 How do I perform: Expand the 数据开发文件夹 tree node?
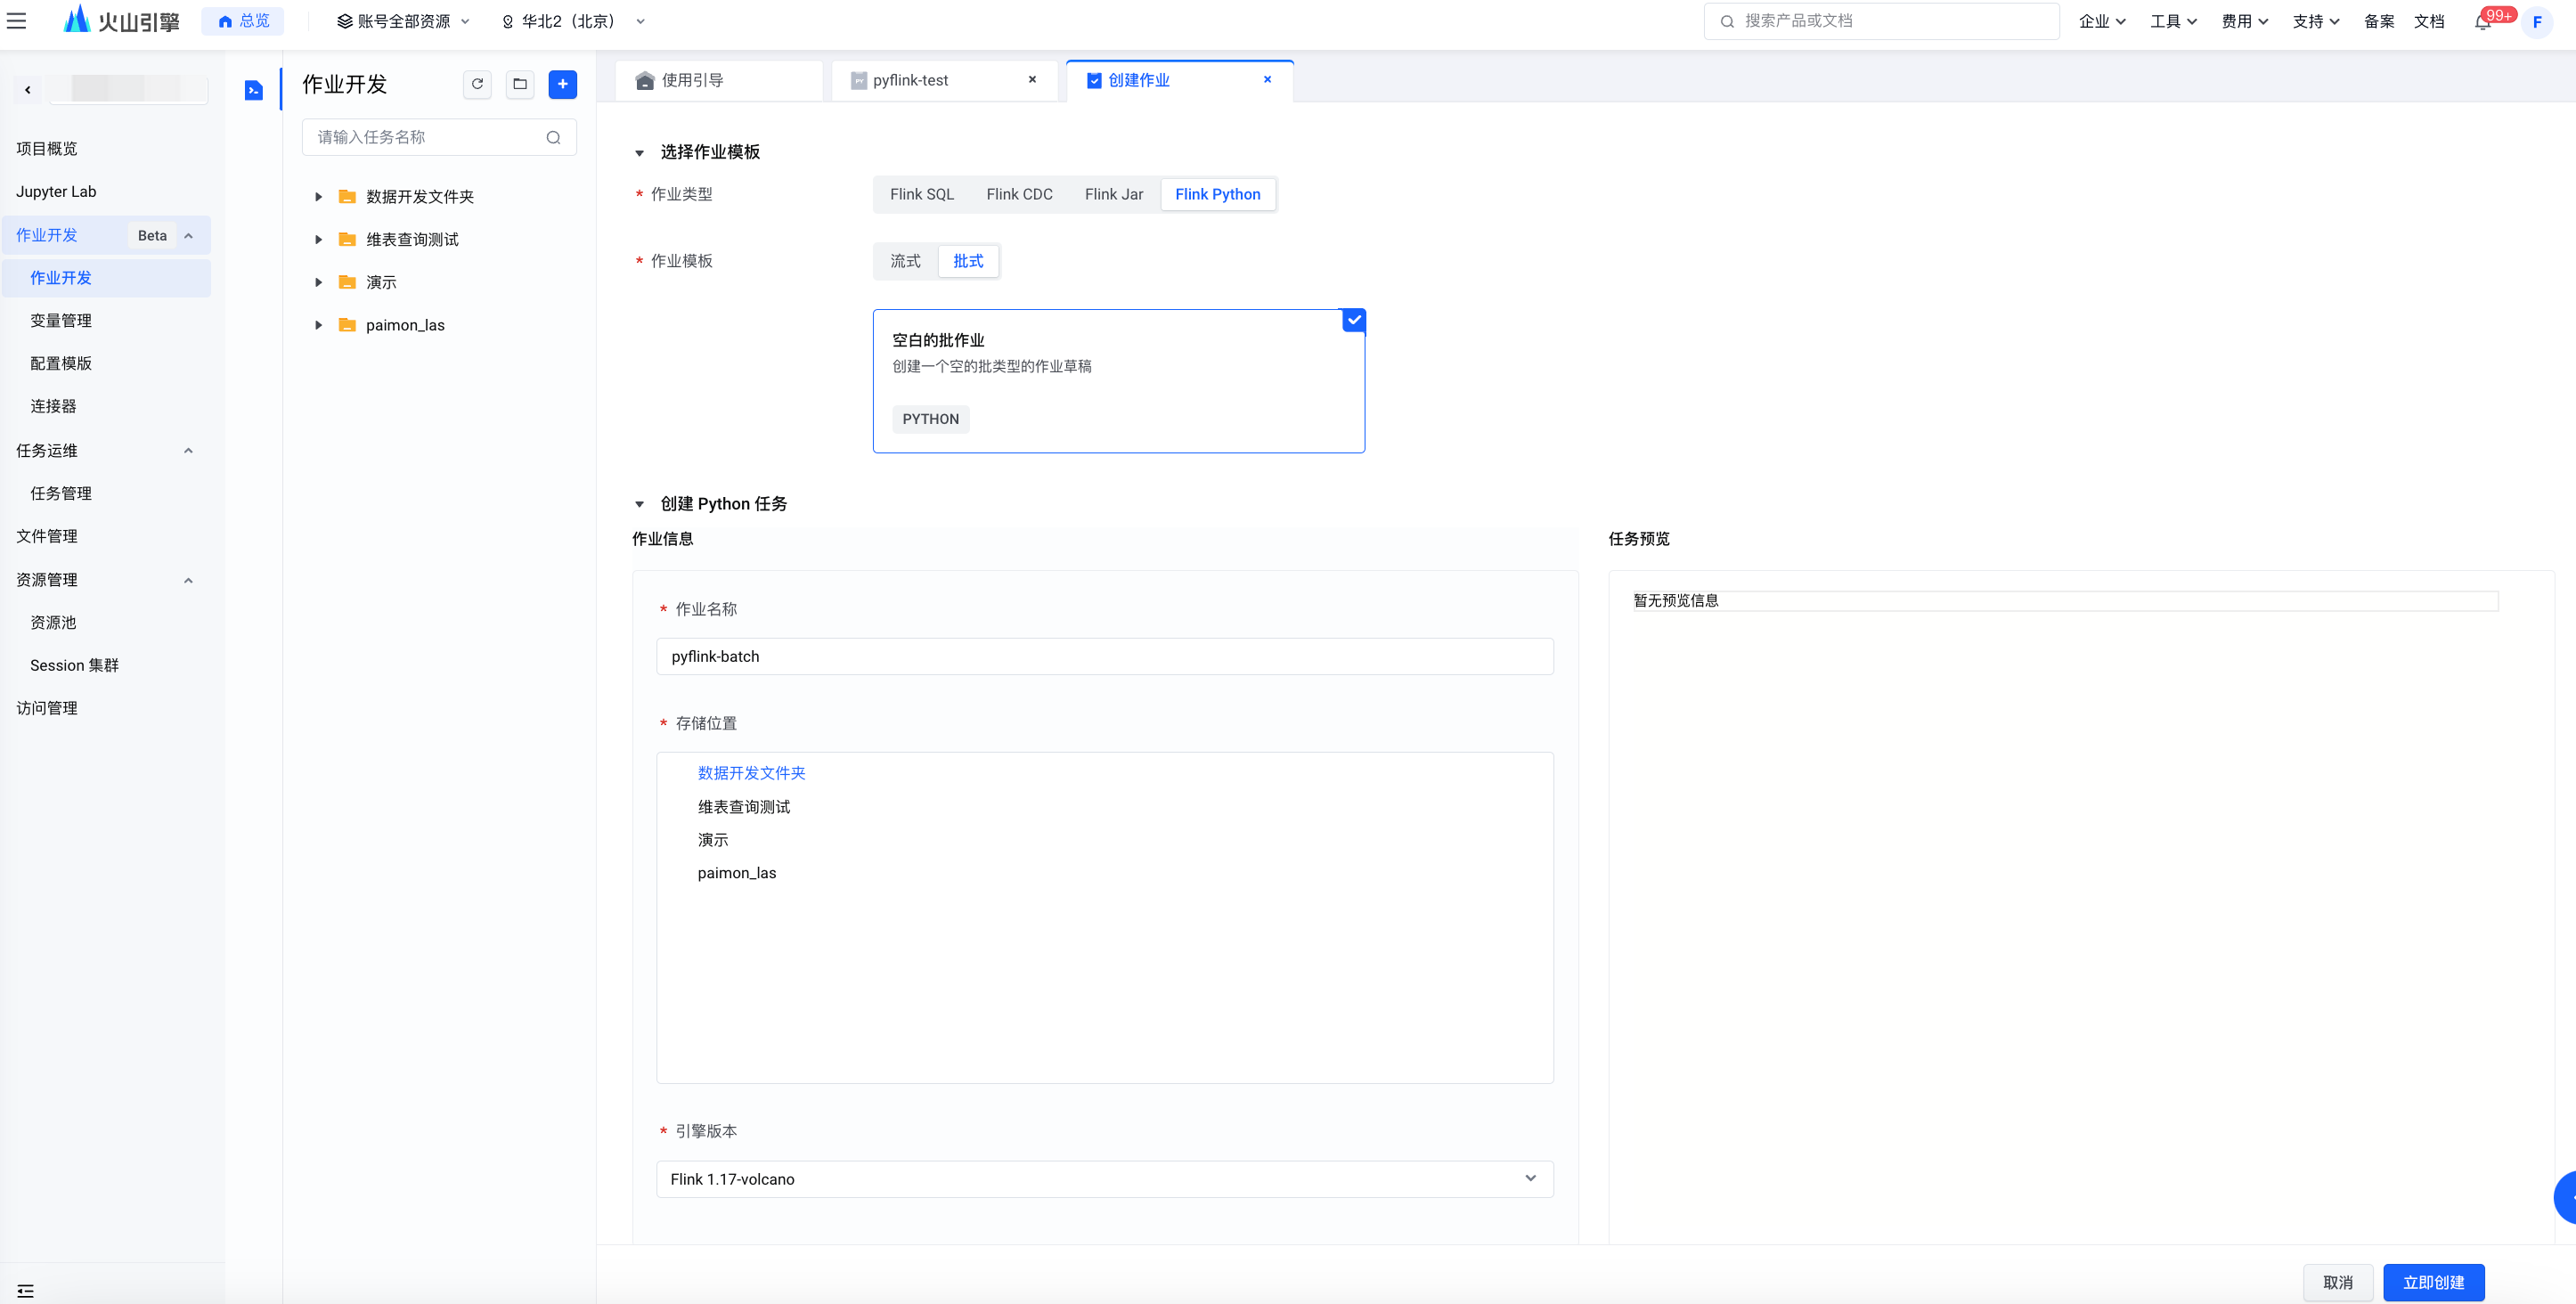point(319,197)
